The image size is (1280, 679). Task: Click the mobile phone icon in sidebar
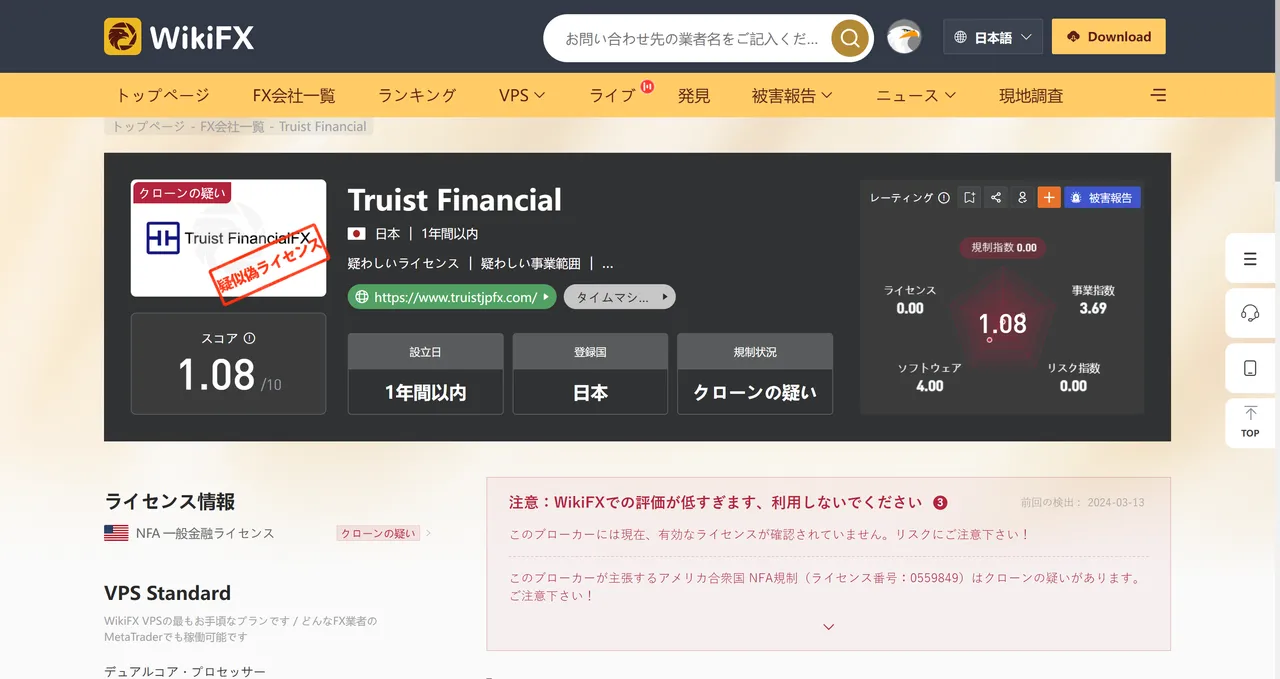1250,368
